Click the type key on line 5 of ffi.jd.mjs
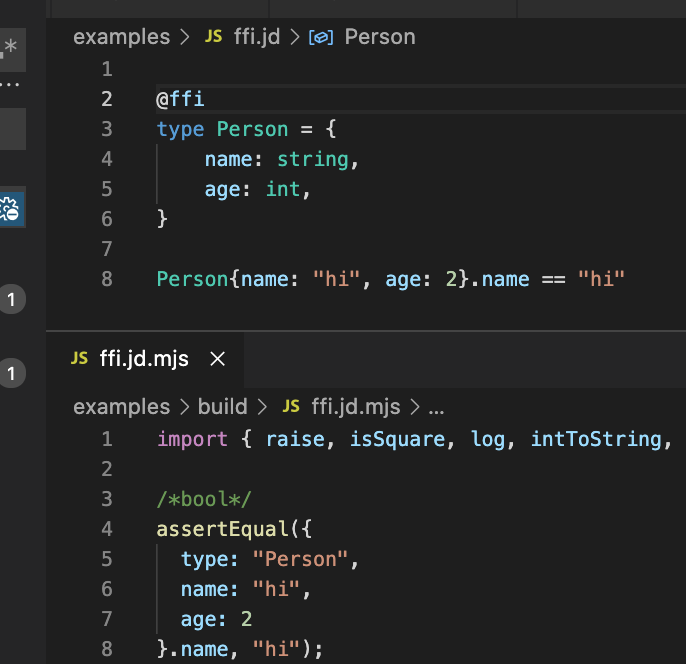686x664 pixels. [x=204, y=559]
